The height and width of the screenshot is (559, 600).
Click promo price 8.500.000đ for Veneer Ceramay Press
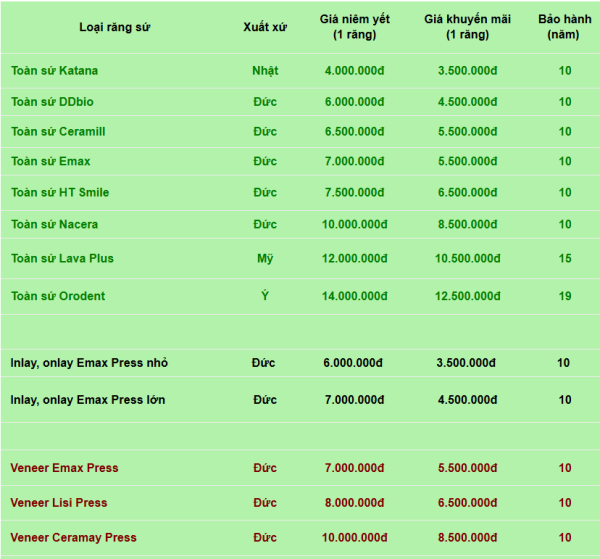468,538
